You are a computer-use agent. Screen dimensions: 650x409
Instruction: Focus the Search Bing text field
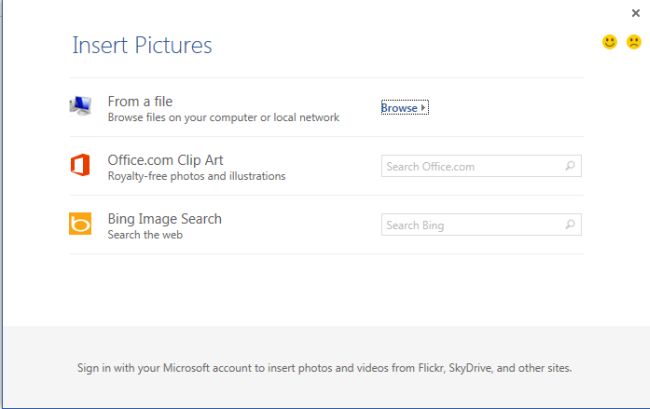pos(470,225)
